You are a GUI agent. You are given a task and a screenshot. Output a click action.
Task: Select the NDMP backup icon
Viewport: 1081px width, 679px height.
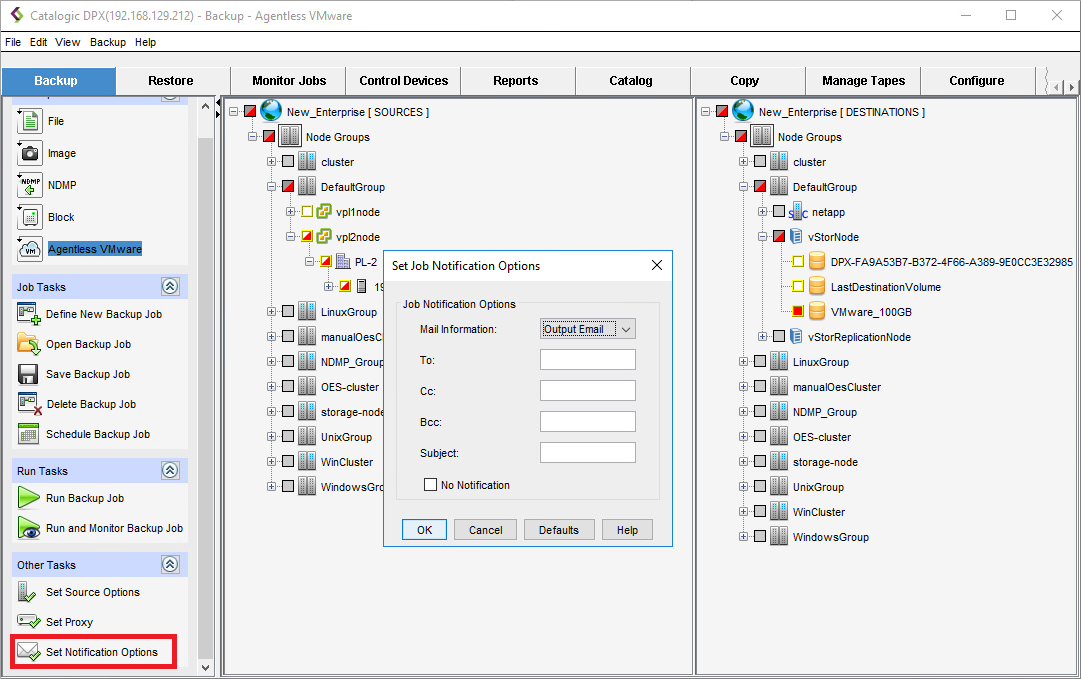pyautogui.click(x=30, y=185)
